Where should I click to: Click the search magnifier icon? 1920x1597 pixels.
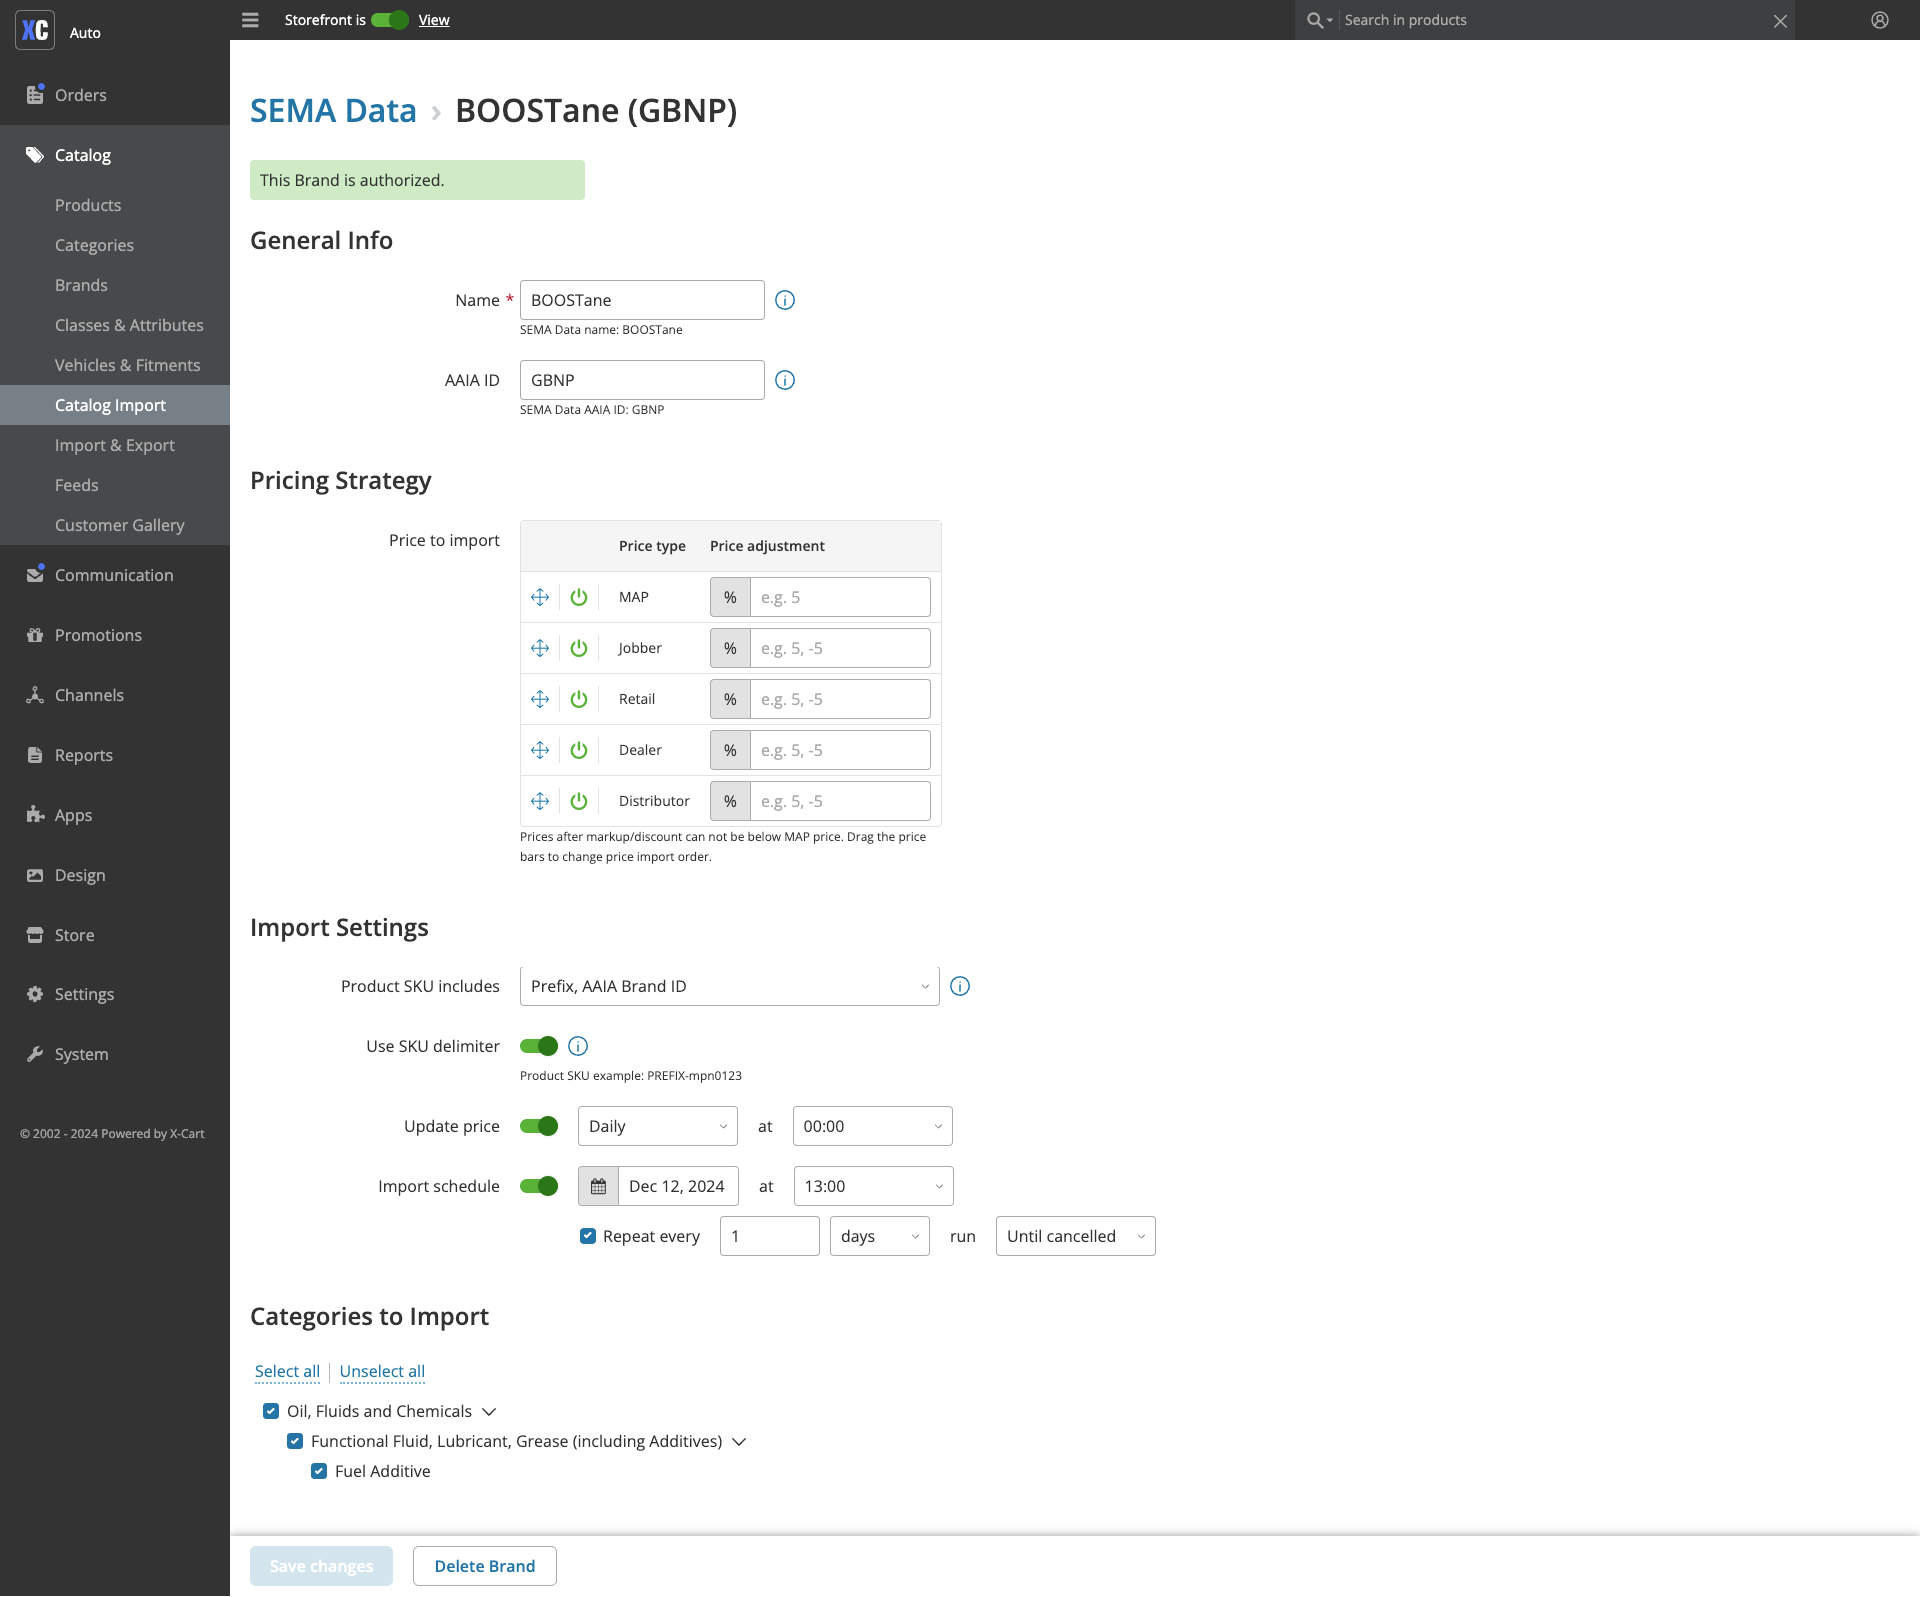point(1314,20)
